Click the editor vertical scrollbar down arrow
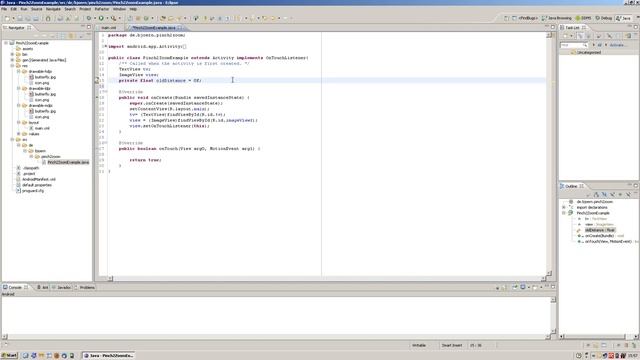Screen dimensions: 640x360 coord(549,273)
